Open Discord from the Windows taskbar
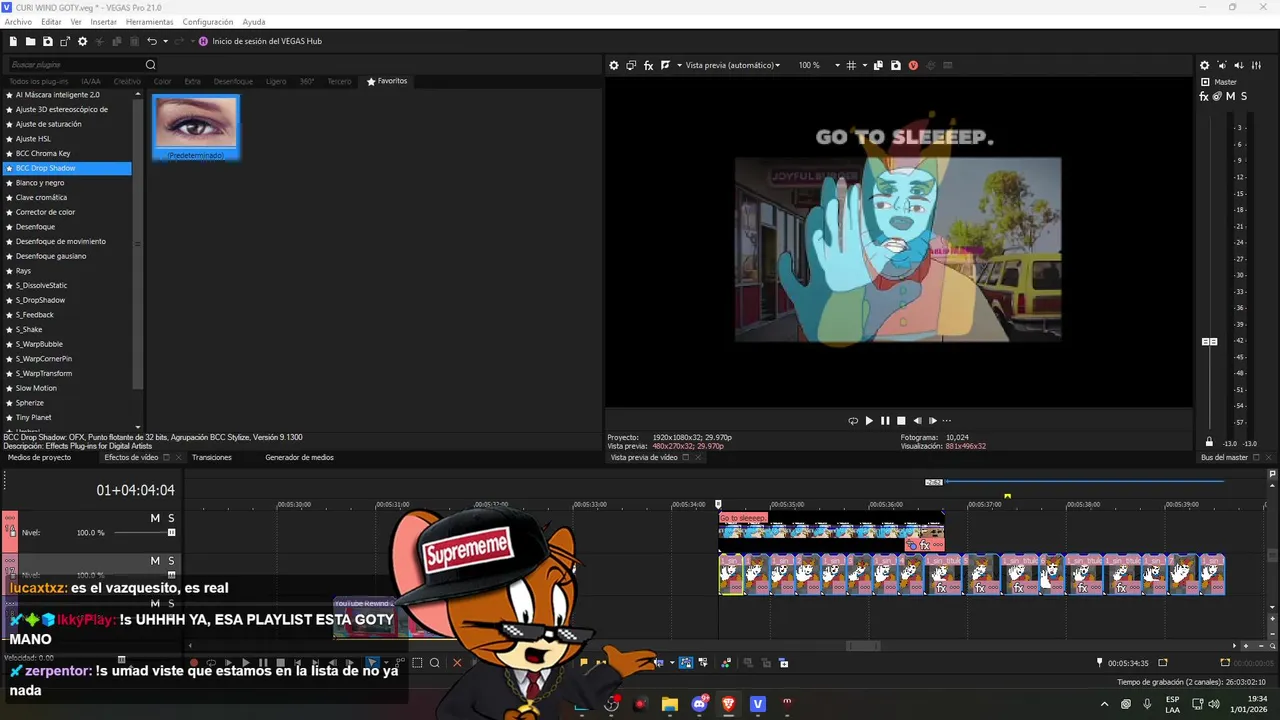 (699, 704)
